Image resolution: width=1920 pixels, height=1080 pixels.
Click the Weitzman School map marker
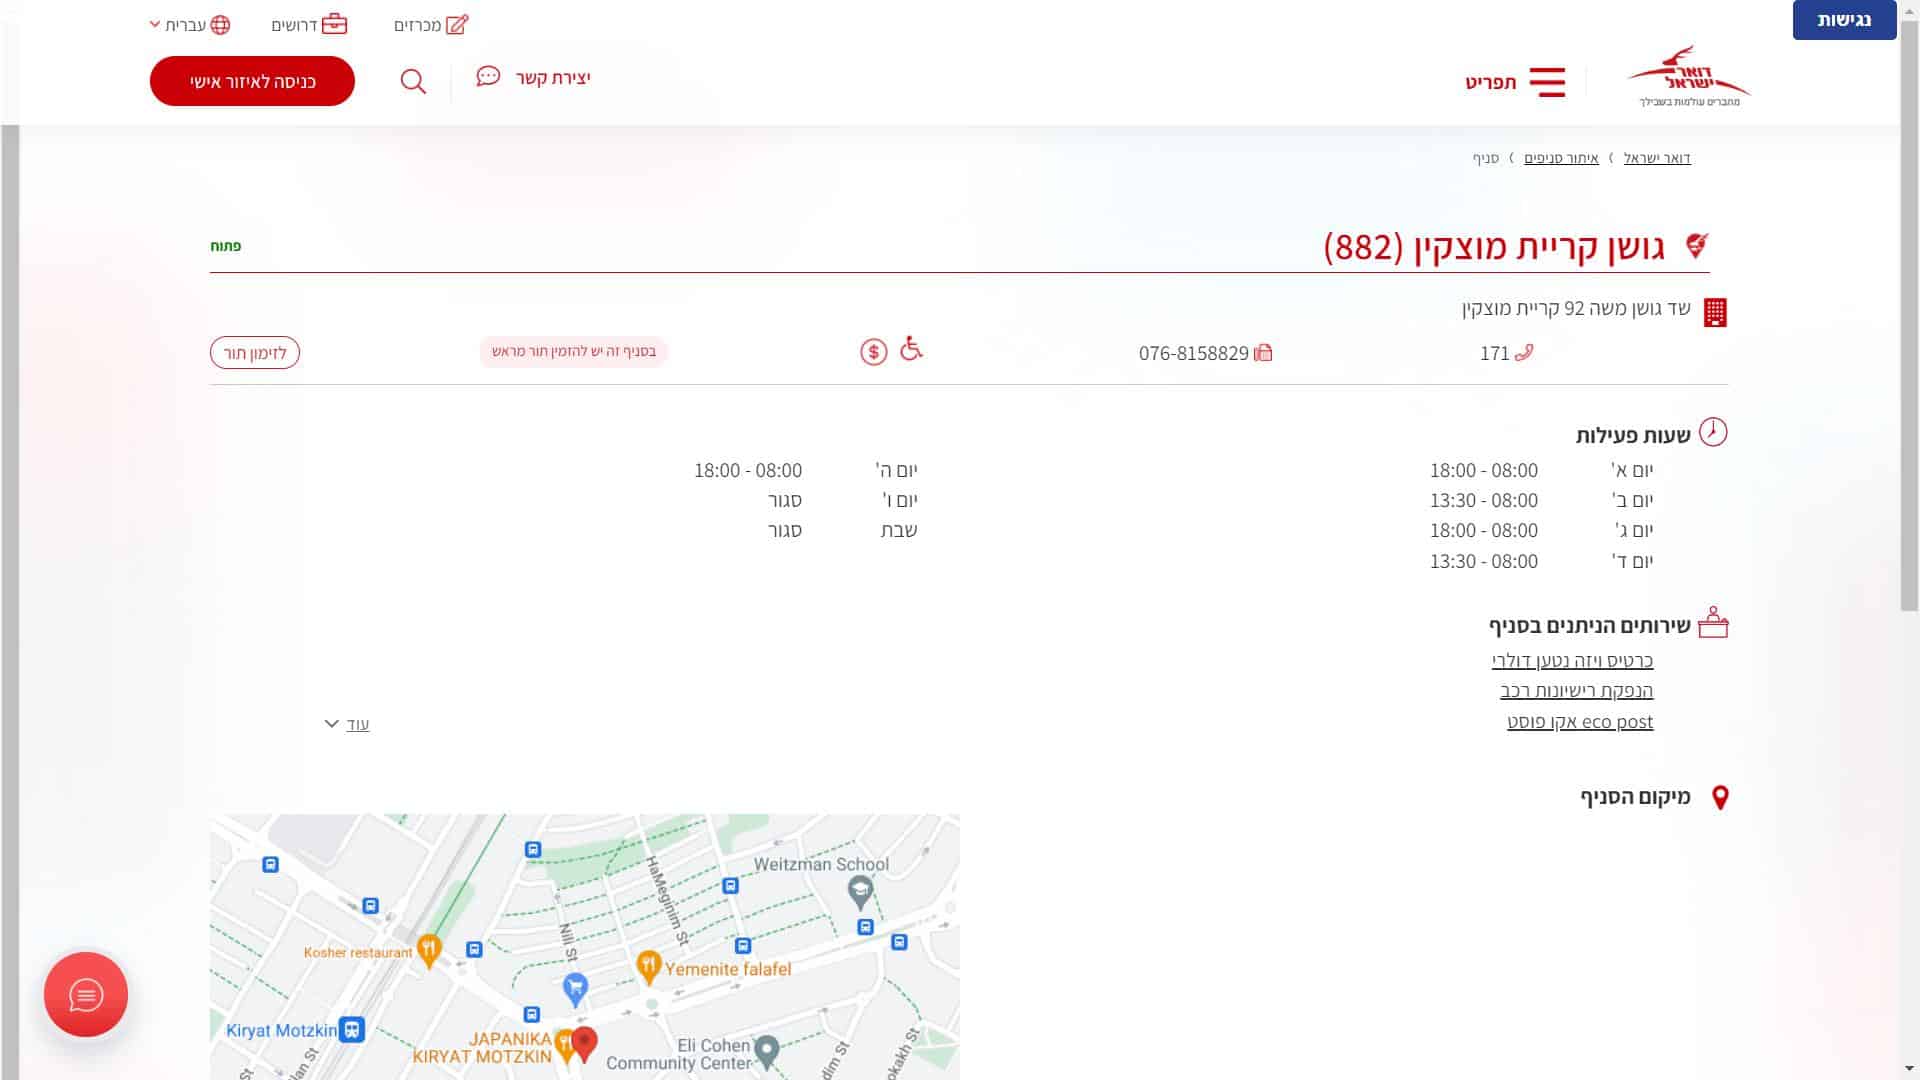pyautogui.click(x=859, y=888)
